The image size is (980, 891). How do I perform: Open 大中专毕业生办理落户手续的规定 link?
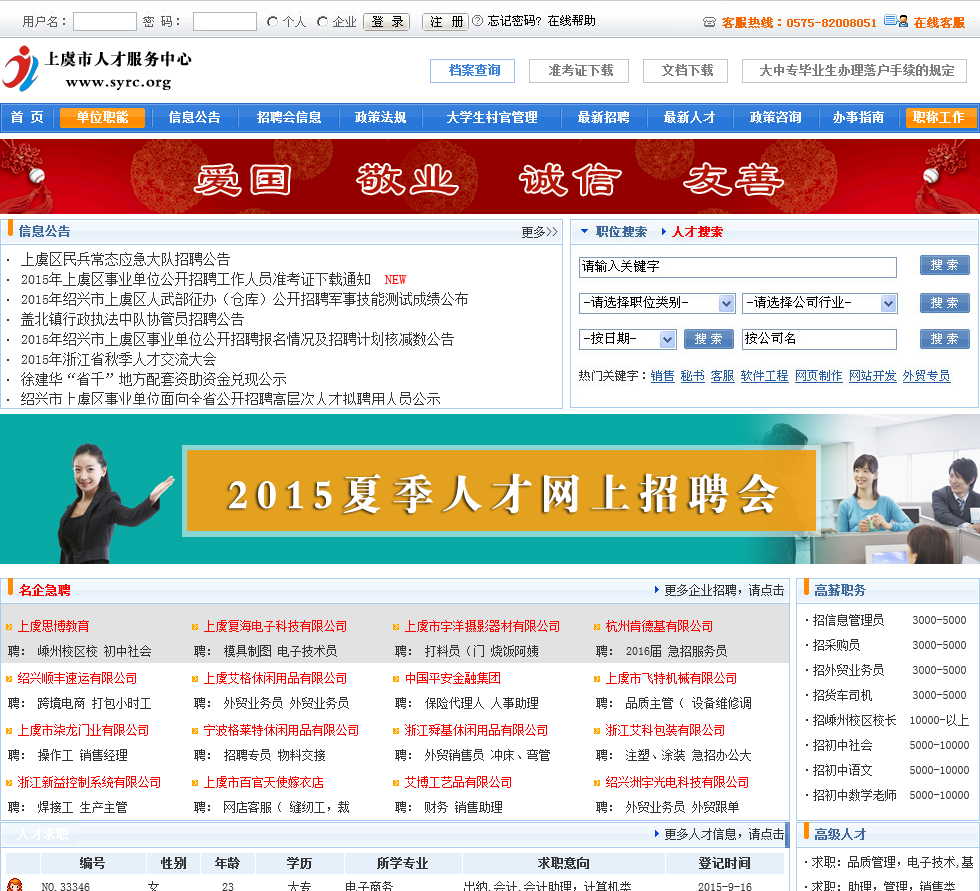tap(854, 71)
